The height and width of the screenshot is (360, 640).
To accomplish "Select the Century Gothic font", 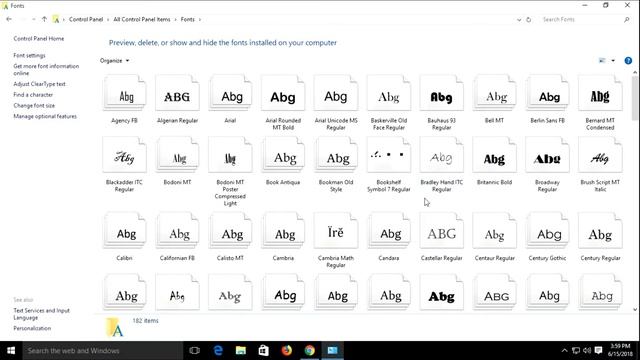I will pos(547,231).
